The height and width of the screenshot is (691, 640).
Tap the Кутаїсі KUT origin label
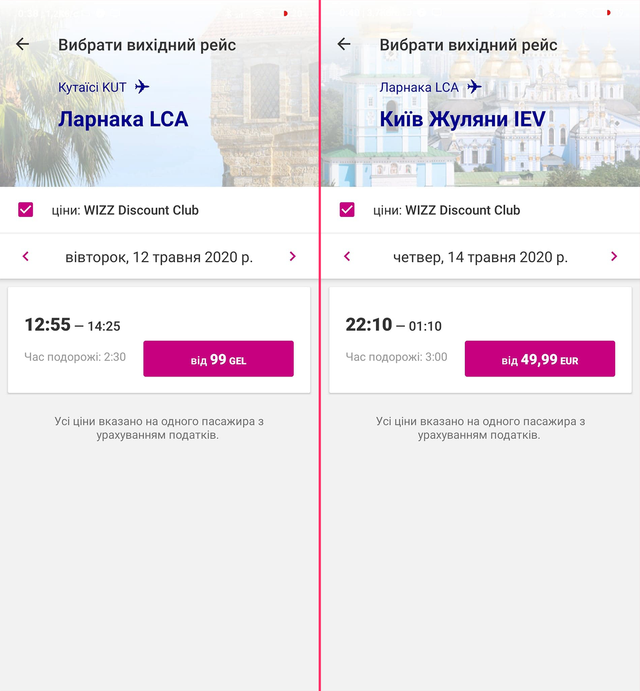point(92,87)
